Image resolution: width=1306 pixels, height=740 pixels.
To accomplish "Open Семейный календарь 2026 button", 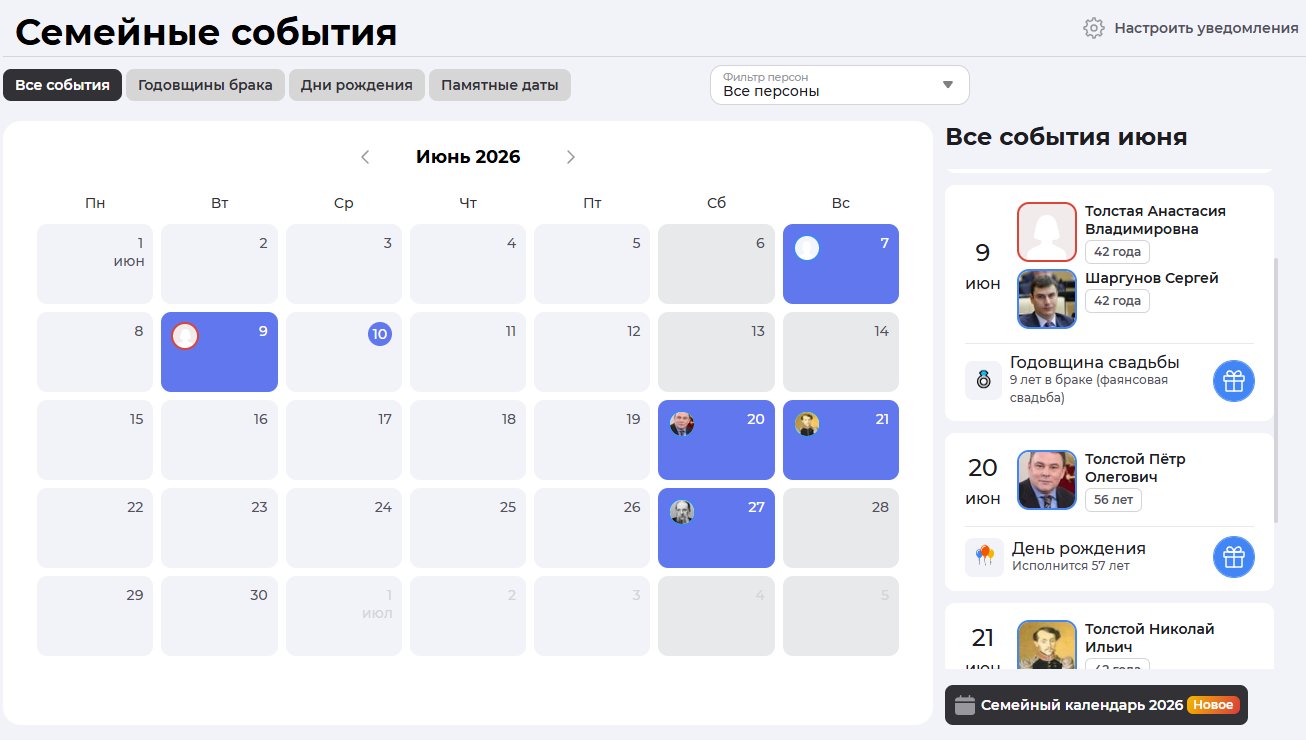I will (x=1096, y=705).
